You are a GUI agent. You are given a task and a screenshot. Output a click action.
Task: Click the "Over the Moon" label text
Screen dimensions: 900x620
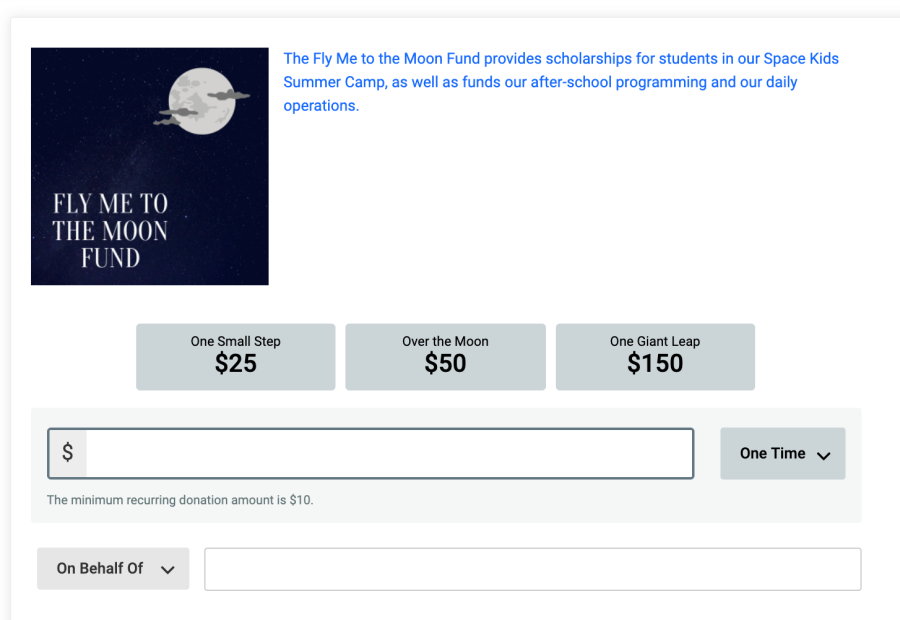[445, 341]
